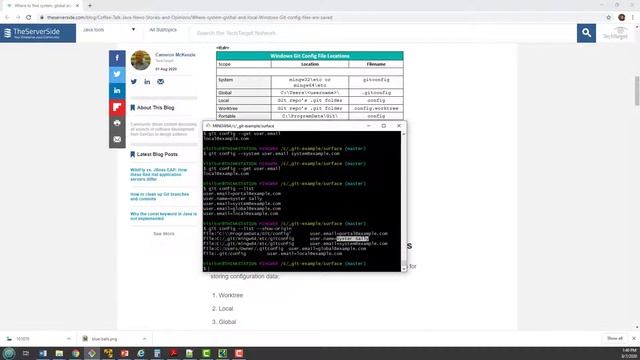This screenshot has height=360, width=640.
Task: Switch to the Git config article tab
Action: coord(42,6)
